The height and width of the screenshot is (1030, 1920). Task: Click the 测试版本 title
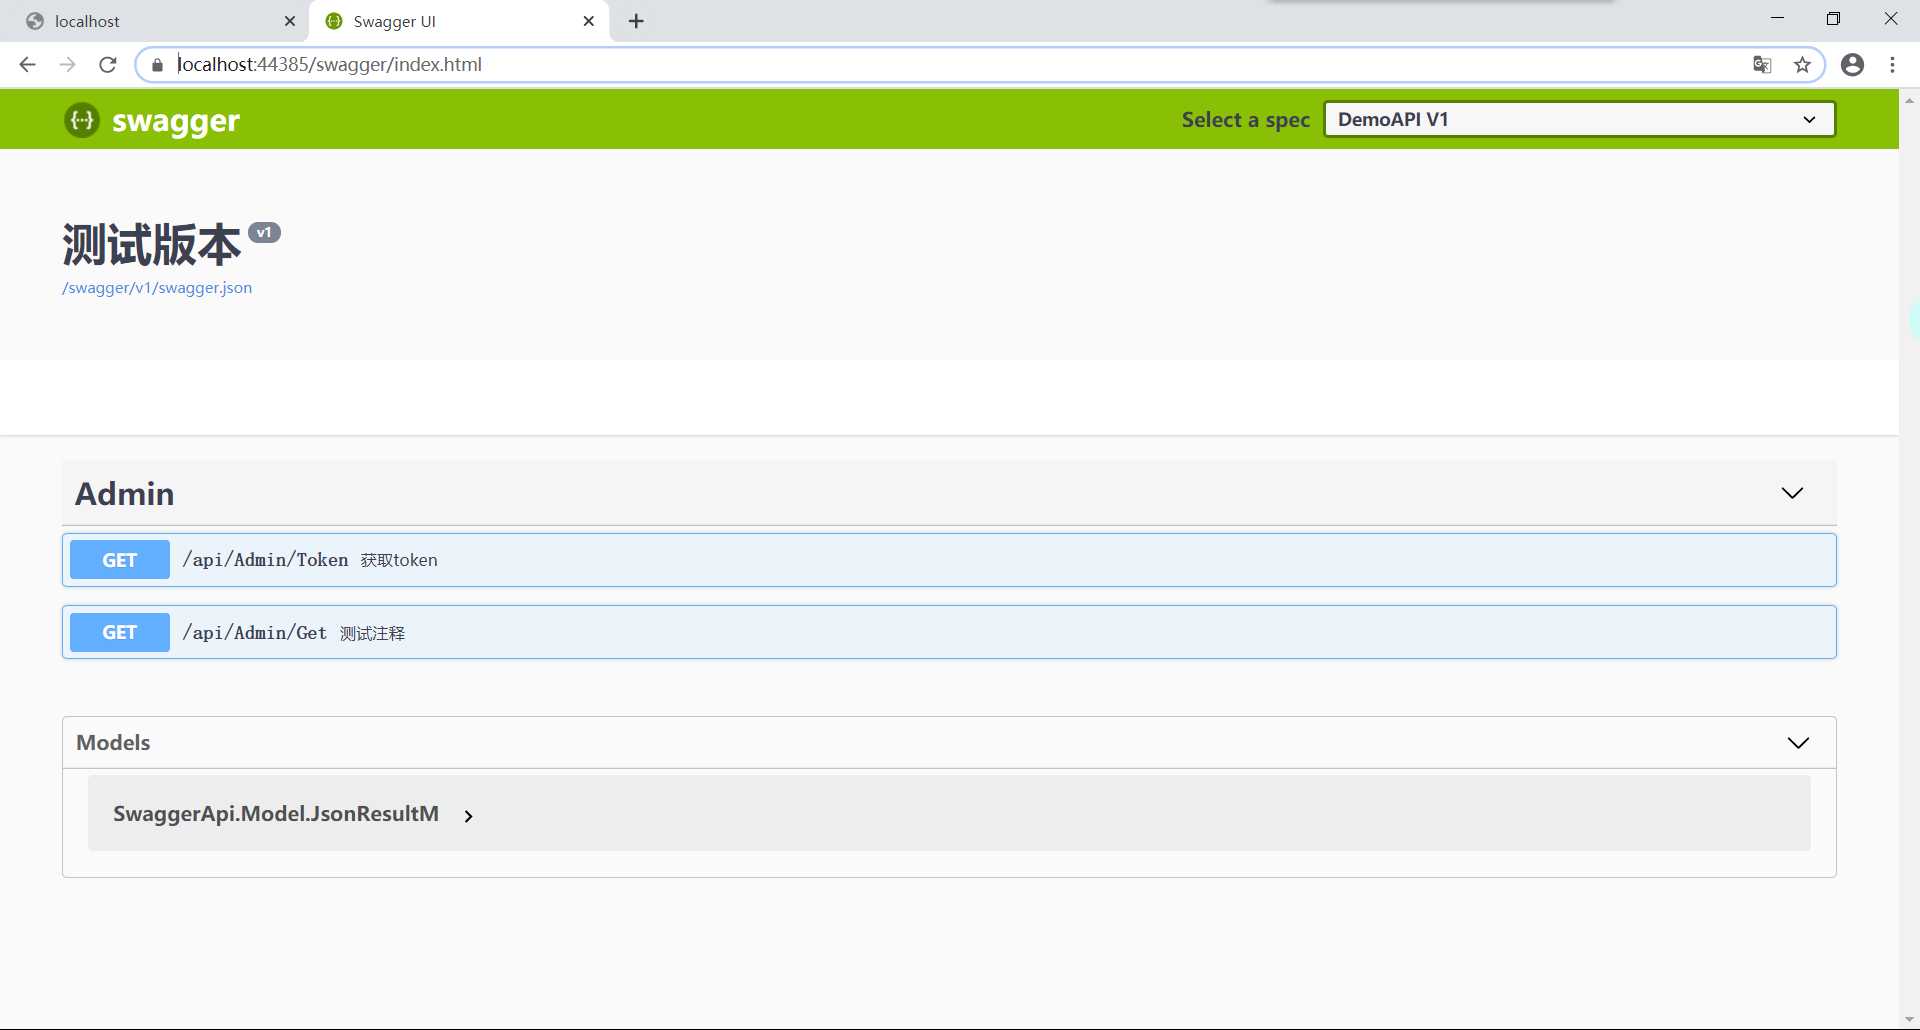click(152, 245)
